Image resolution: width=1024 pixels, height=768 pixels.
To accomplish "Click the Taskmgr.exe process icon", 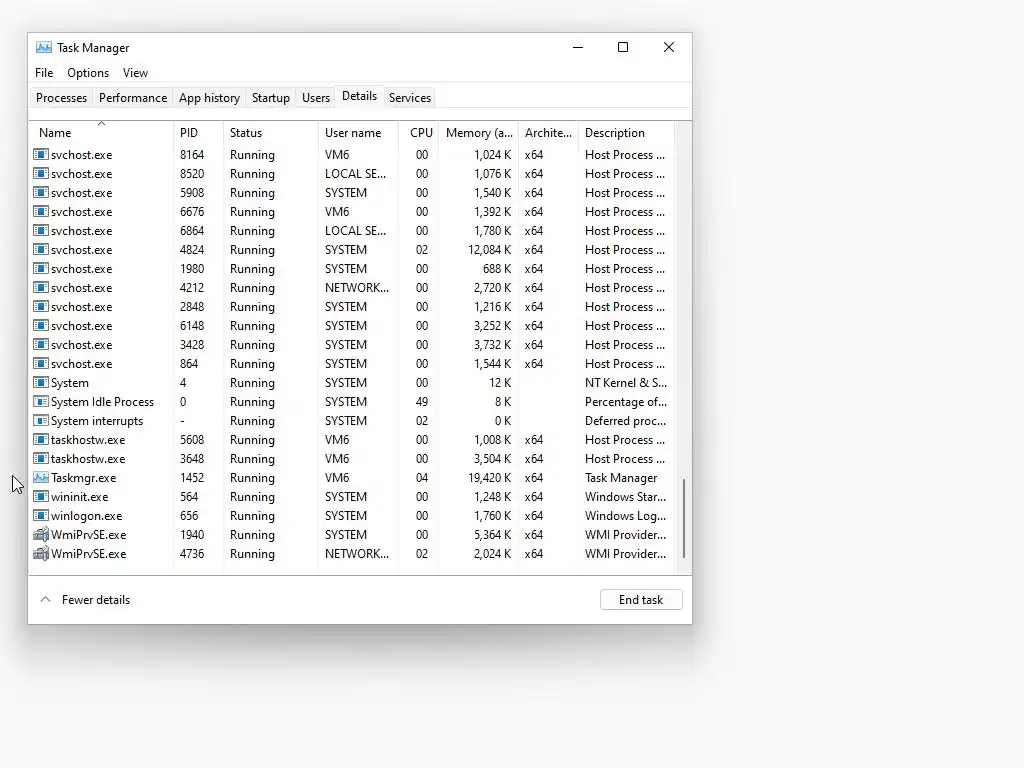I will (40, 477).
